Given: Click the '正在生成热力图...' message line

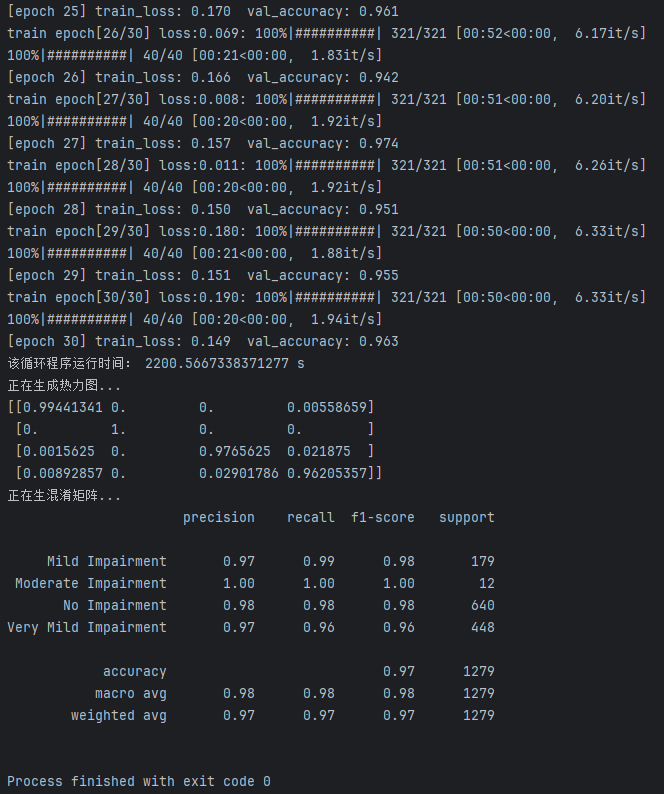Looking at the screenshot, I should click(64, 385).
